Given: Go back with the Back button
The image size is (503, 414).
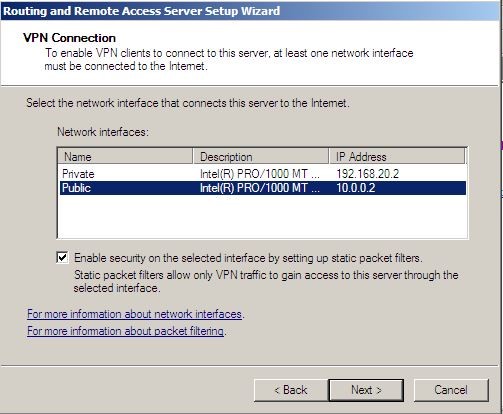Looking at the screenshot, I should coord(290,390).
